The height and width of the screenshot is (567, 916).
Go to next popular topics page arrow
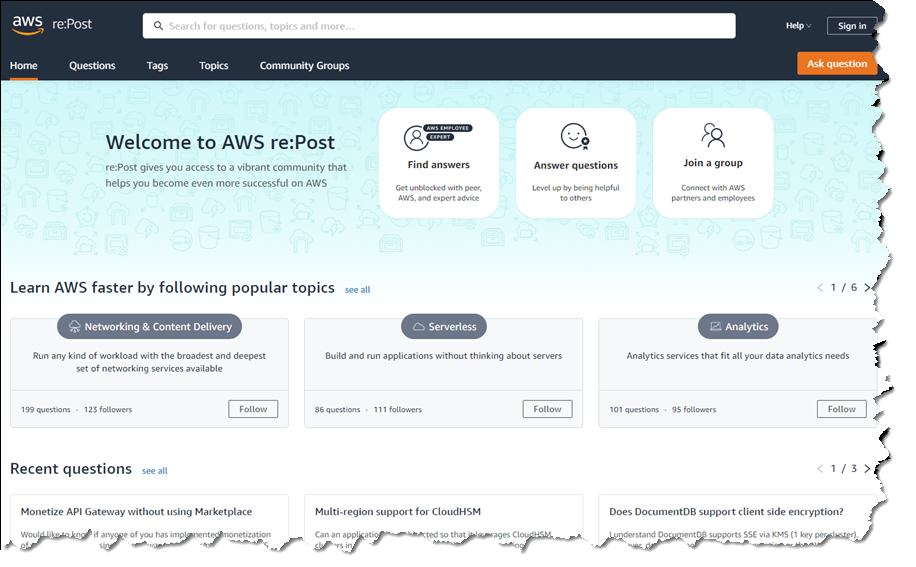(x=868, y=287)
